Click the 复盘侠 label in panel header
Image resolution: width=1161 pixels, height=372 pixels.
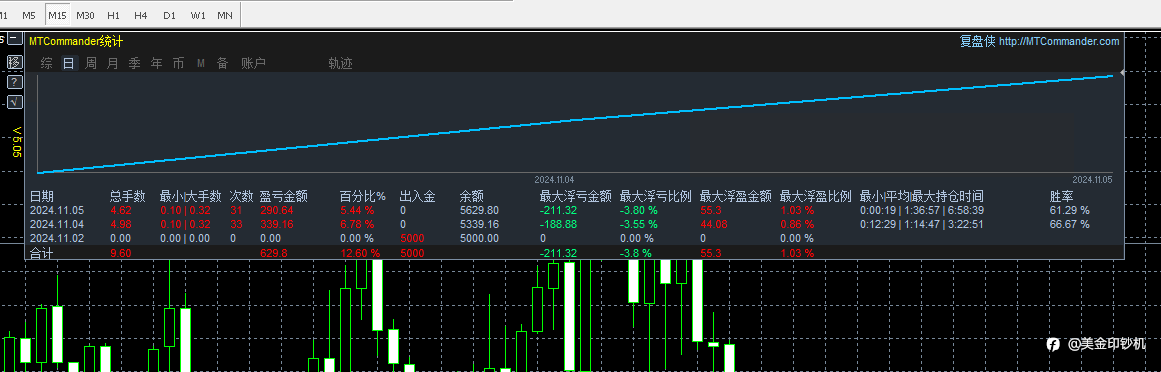pos(977,41)
